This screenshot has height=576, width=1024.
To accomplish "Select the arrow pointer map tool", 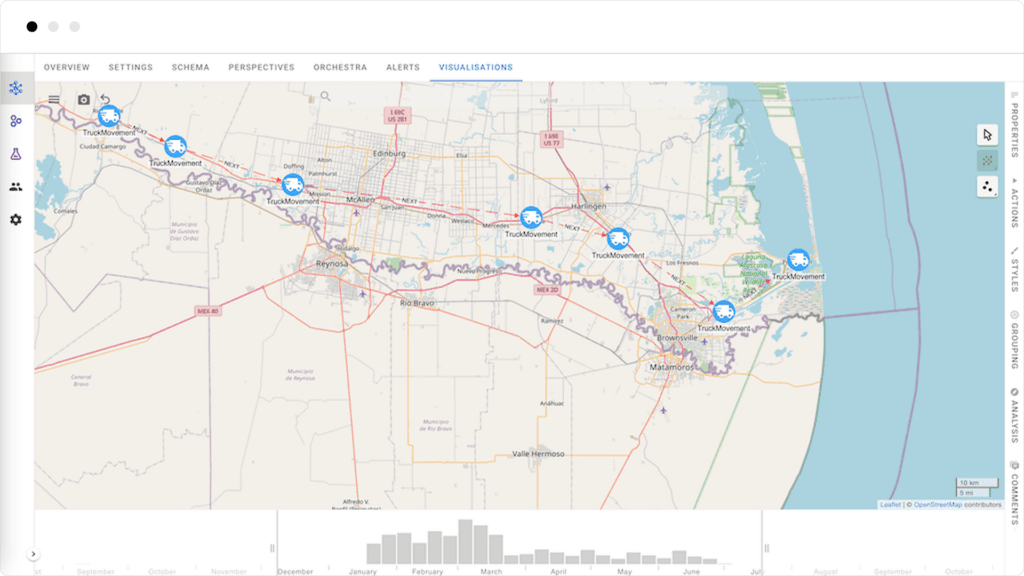I will pos(987,131).
